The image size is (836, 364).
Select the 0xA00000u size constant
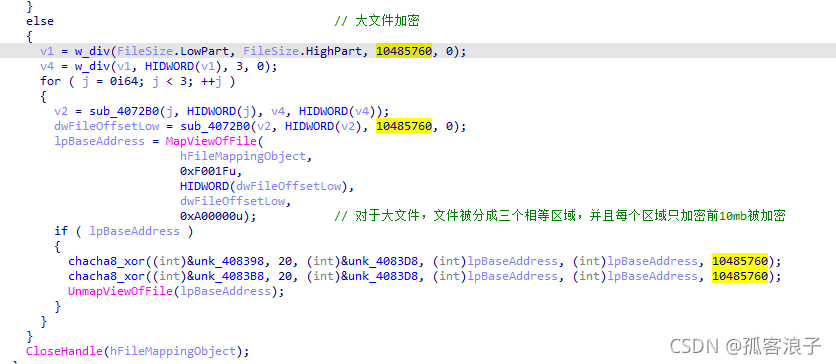[214, 216]
